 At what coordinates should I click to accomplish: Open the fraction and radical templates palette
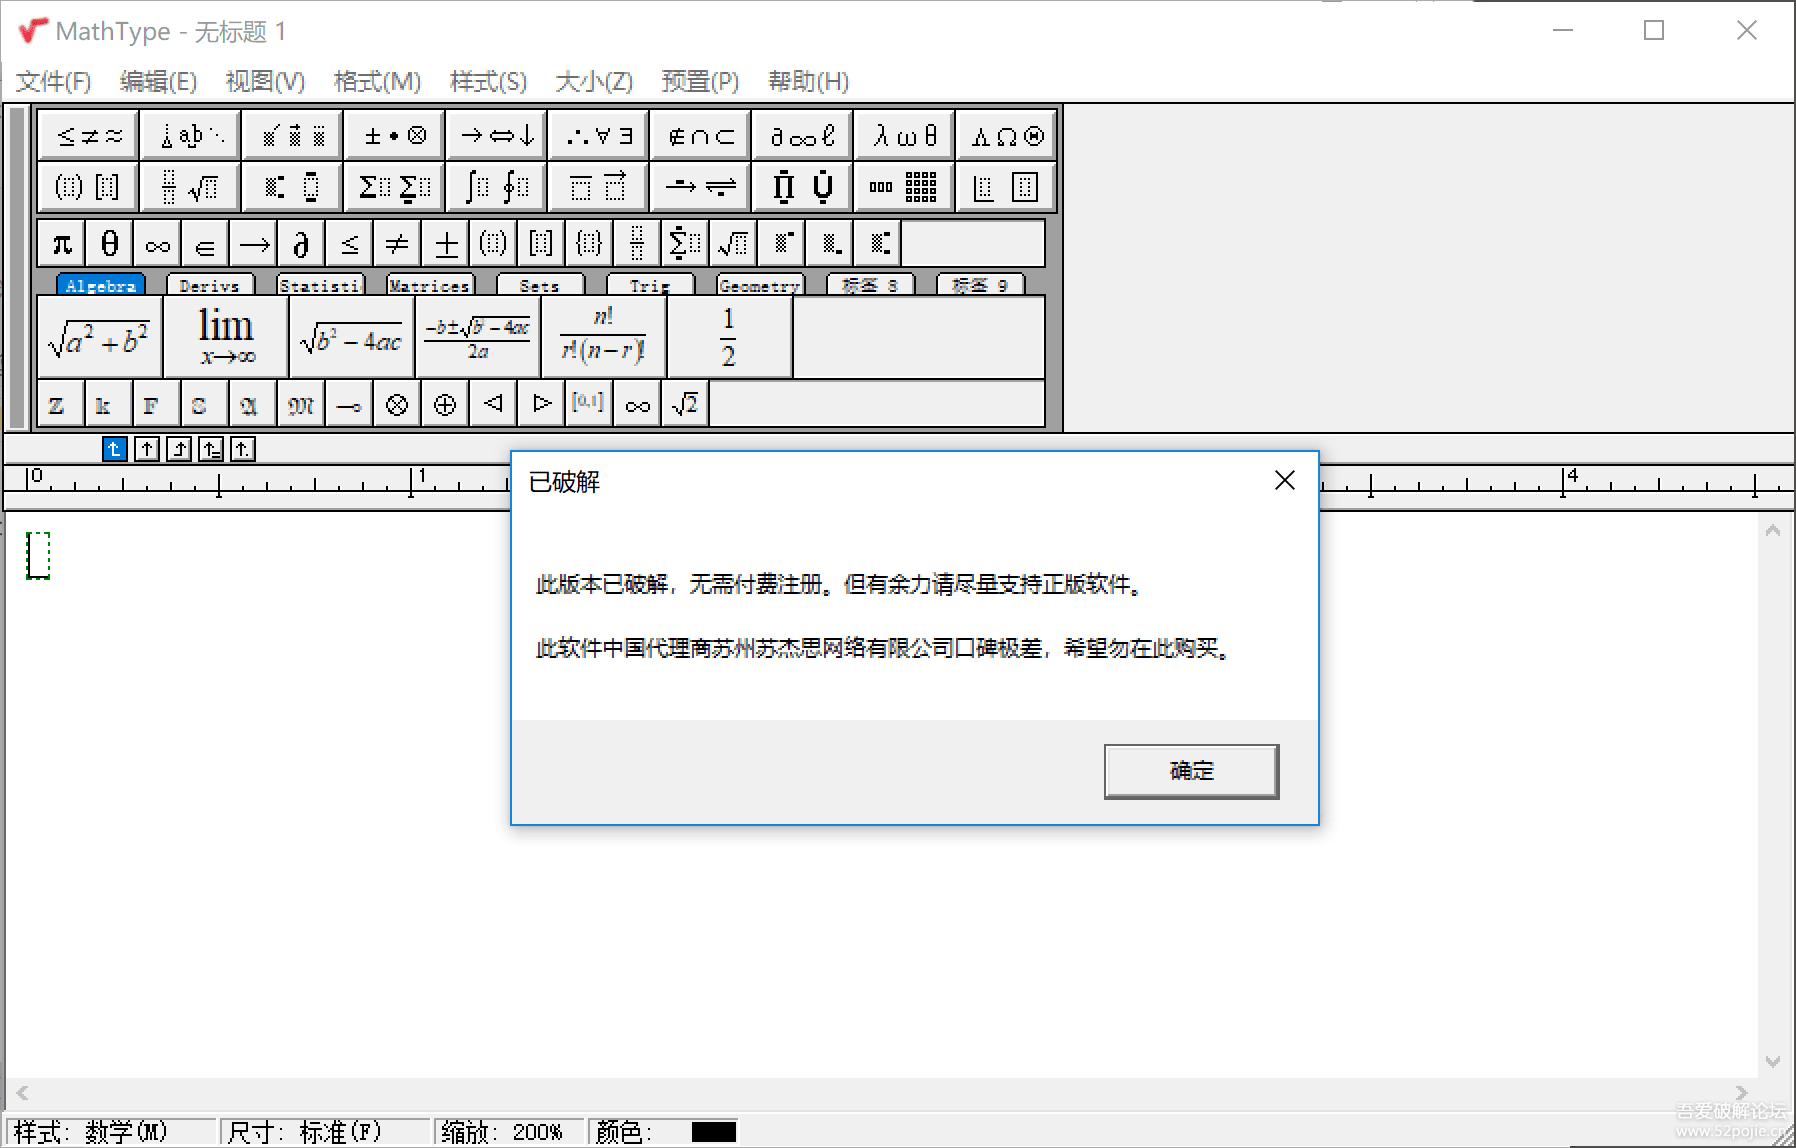[x=190, y=187]
